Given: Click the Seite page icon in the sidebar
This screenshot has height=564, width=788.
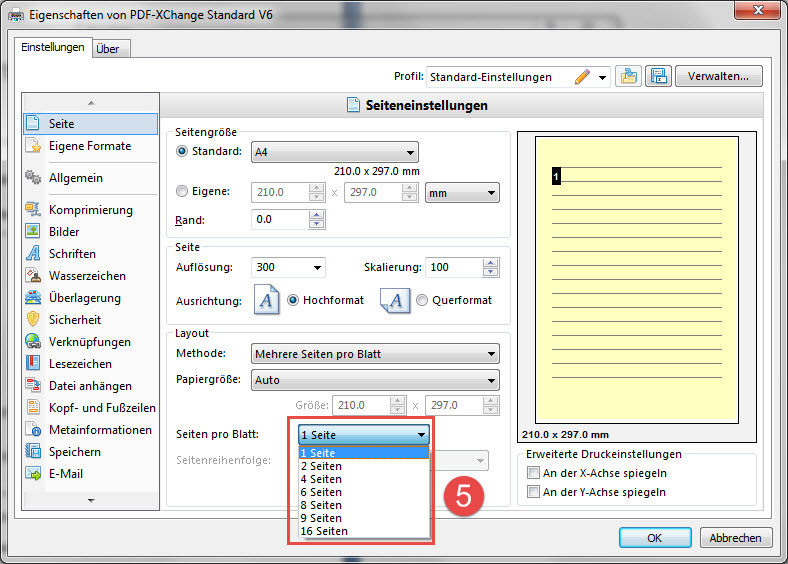Looking at the screenshot, I should 33,123.
